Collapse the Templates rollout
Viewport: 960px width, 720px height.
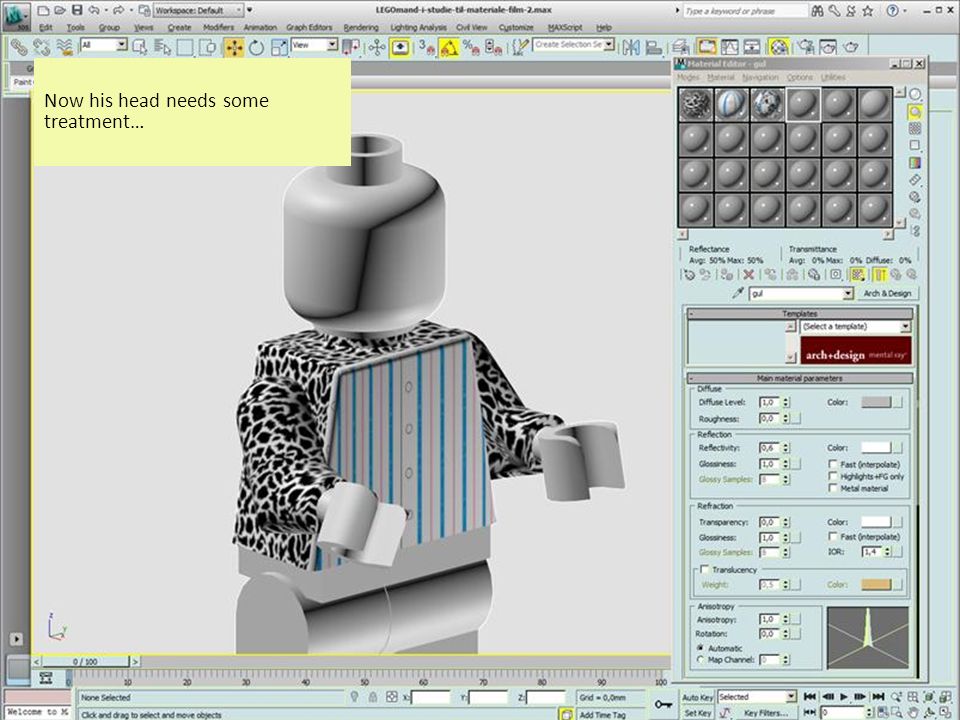tap(800, 313)
